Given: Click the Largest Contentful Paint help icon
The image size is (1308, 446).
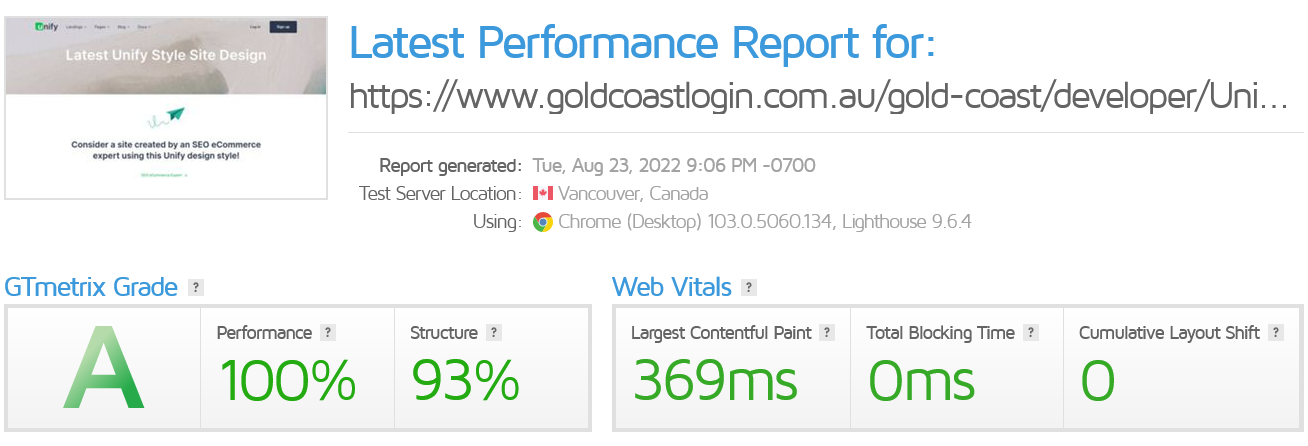Looking at the screenshot, I should tap(827, 333).
